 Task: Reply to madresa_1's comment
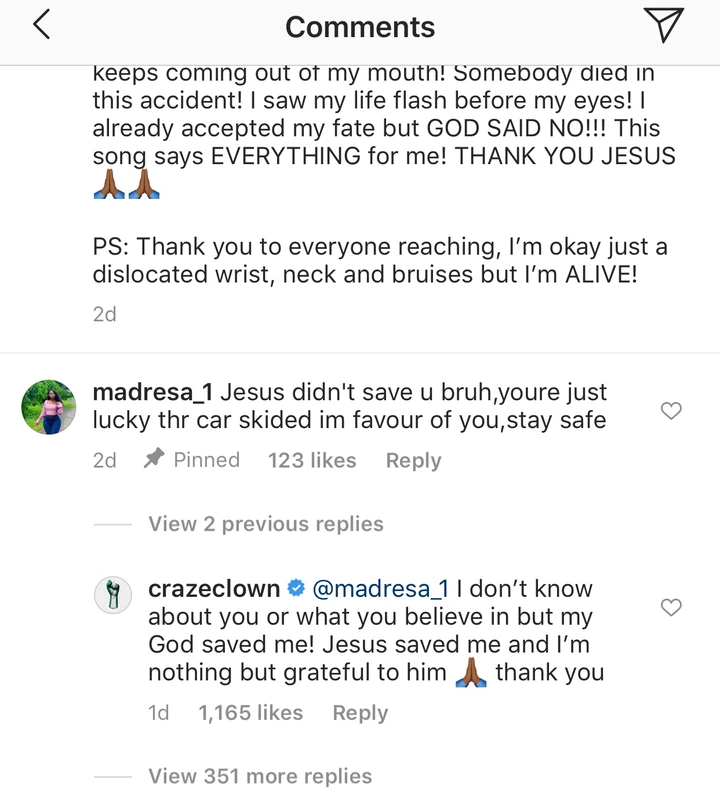click(413, 460)
